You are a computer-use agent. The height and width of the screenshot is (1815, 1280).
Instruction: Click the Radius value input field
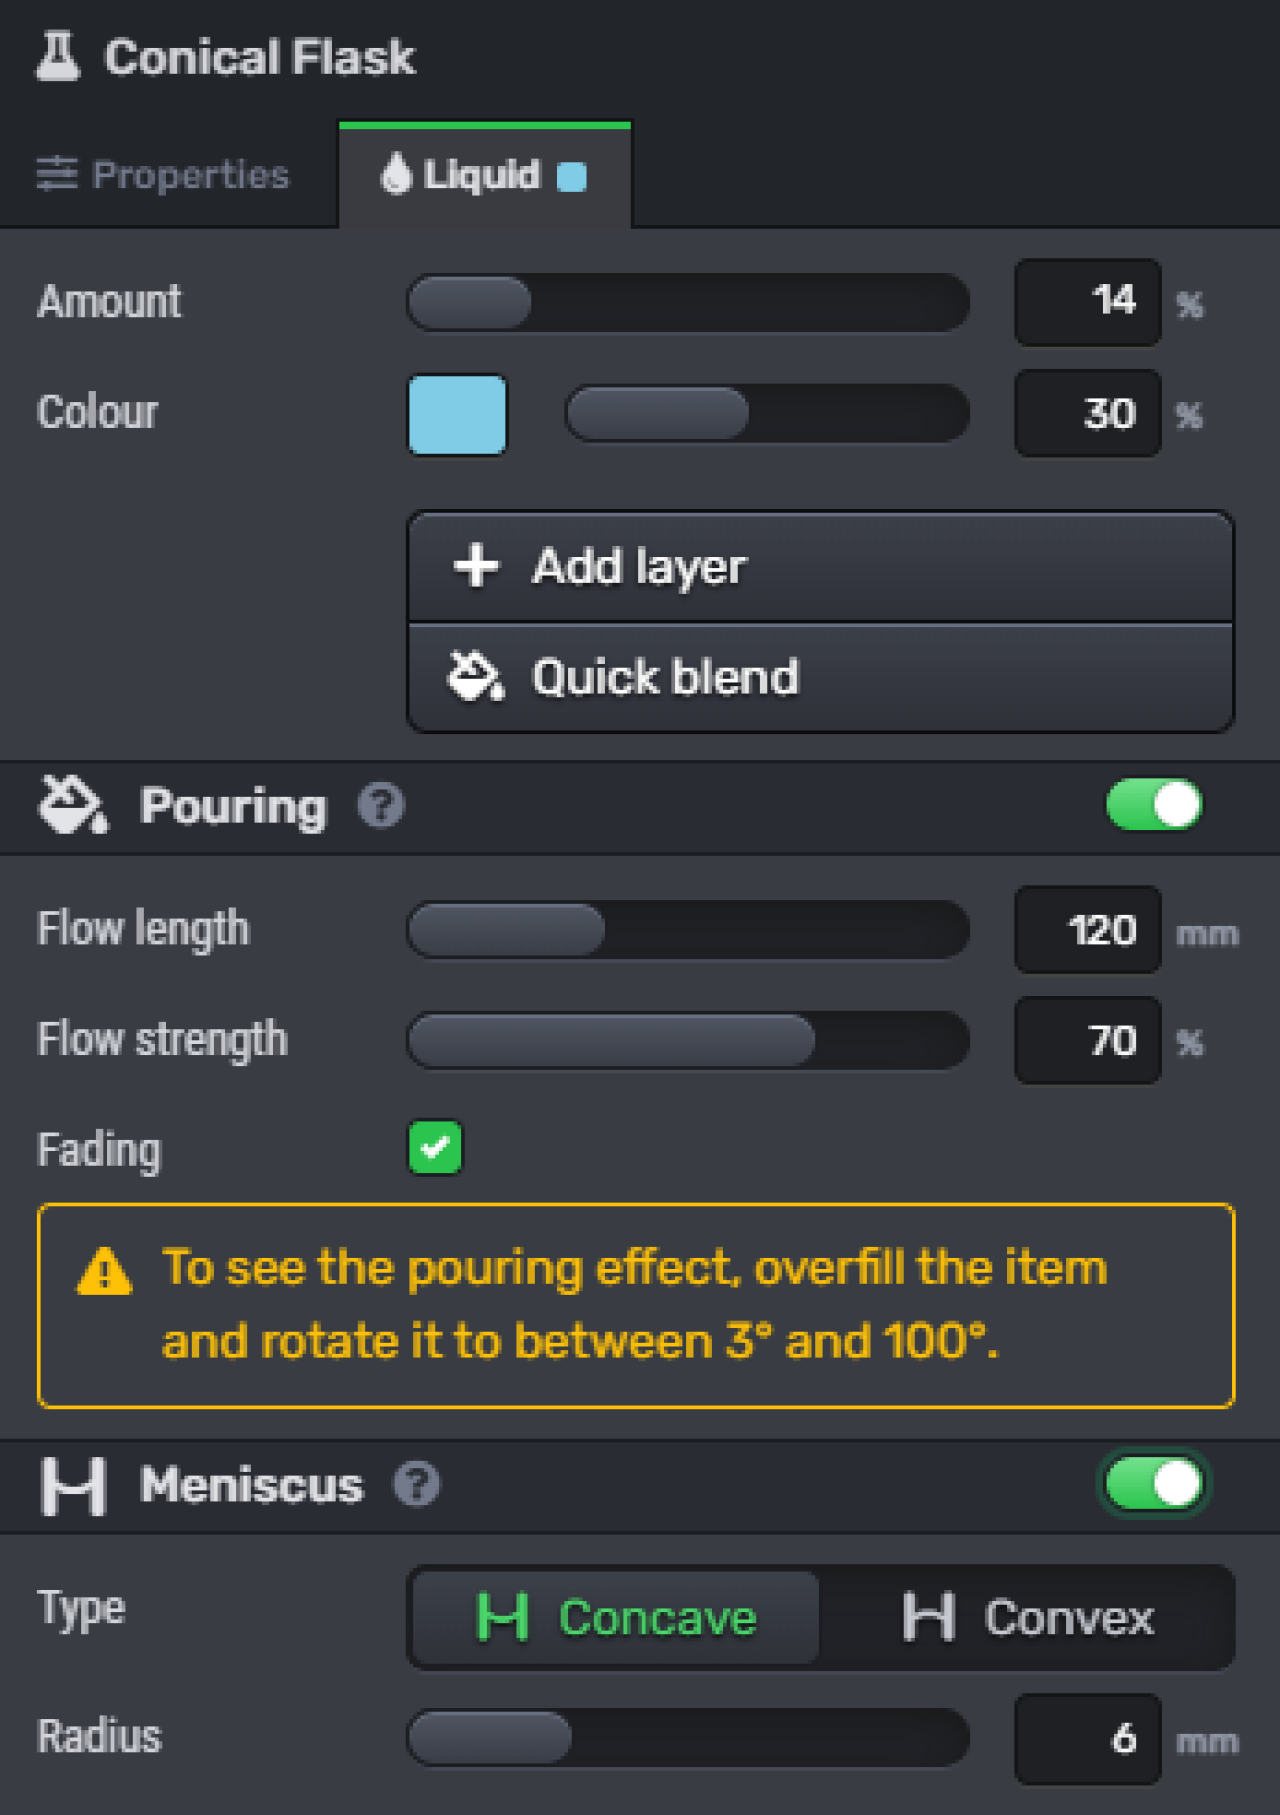[1087, 1739]
